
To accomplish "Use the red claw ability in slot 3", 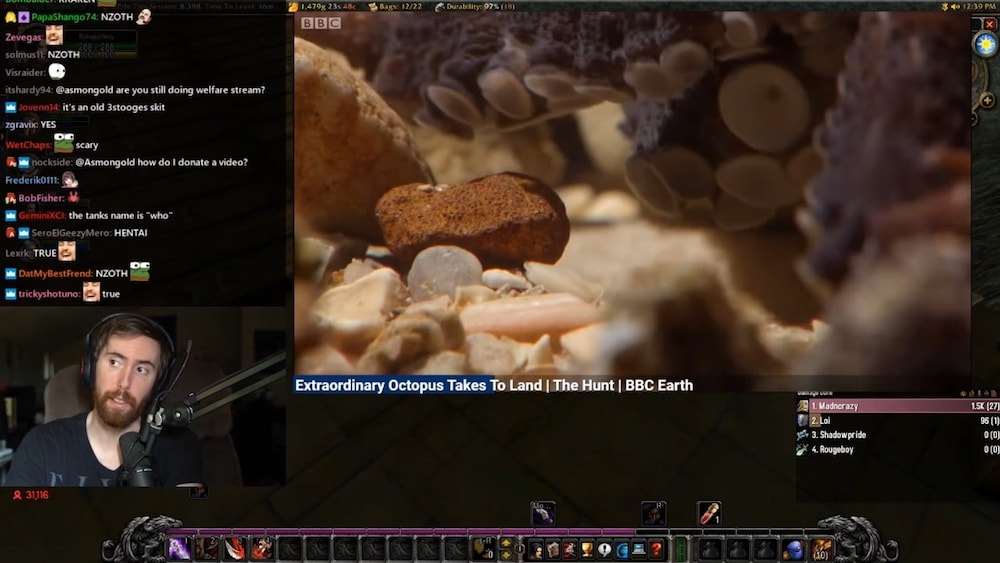I will click(235, 549).
